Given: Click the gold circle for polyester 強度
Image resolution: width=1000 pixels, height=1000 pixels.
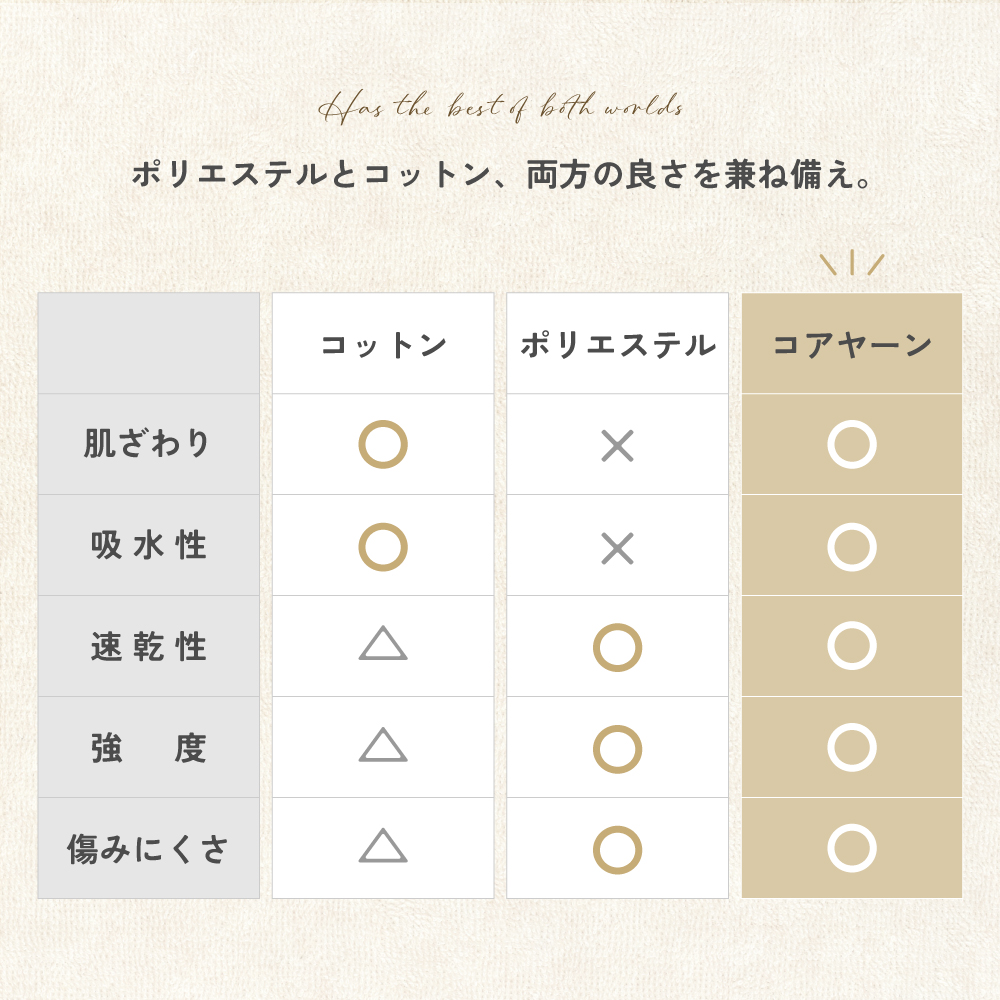Looking at the screenshot, I should pos(617,749).
